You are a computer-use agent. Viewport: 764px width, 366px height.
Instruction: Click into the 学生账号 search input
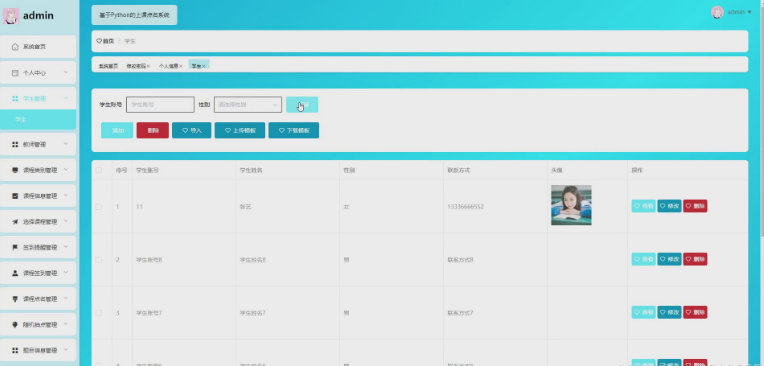160,105
